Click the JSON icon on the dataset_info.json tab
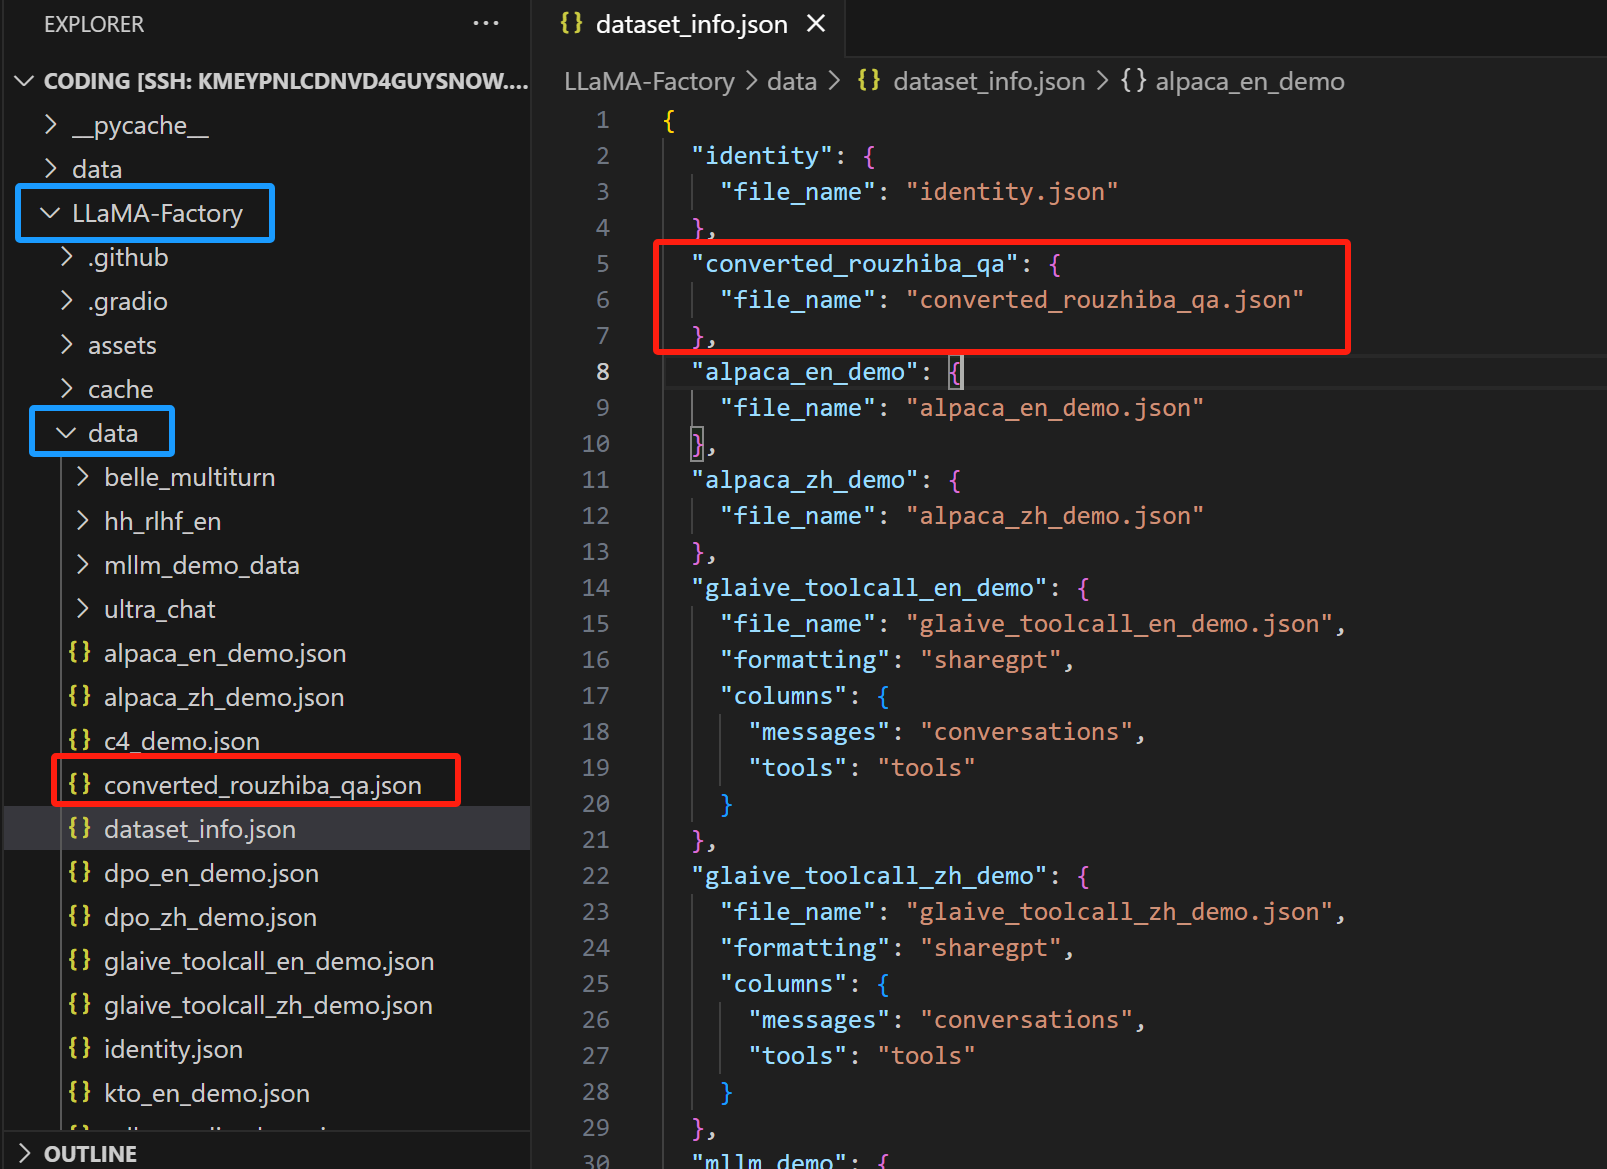This screenshot has width=1607, height=1169. pyautogui.click(x=571, y=23)
